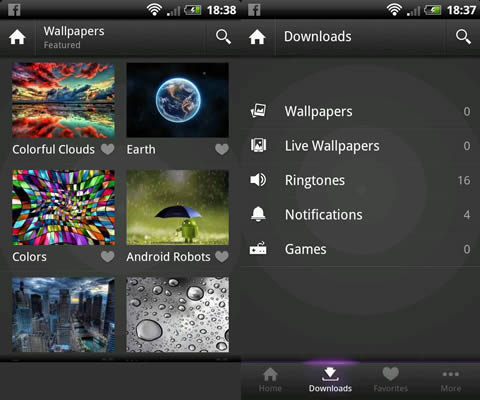The image size is (480, 400).
Task: Click the Games controller icon
Action: (258, 248)
